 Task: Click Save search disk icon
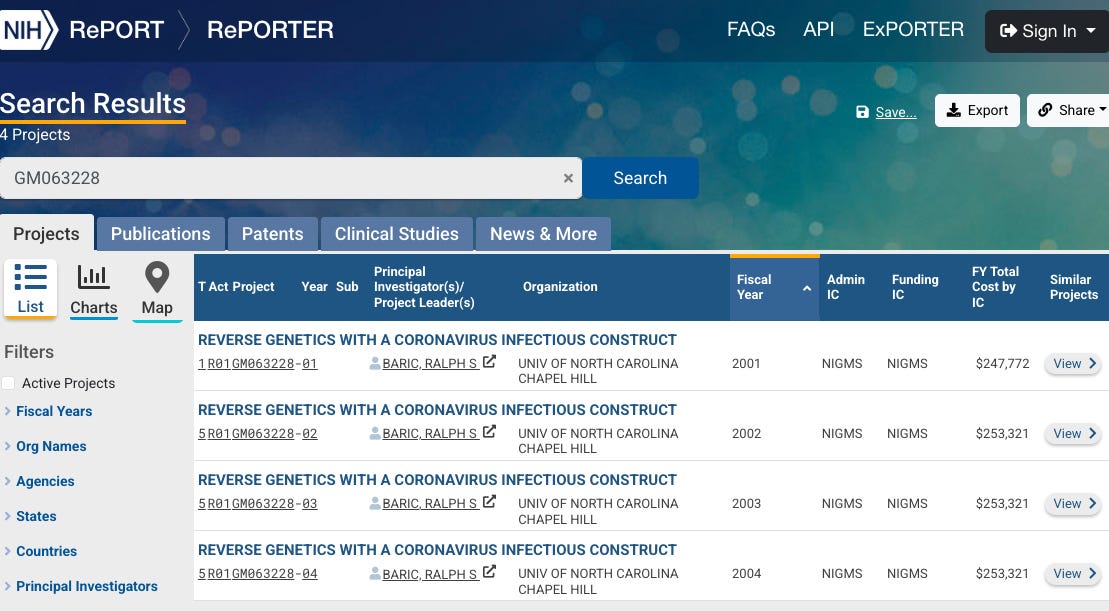(x=862, y=112)
